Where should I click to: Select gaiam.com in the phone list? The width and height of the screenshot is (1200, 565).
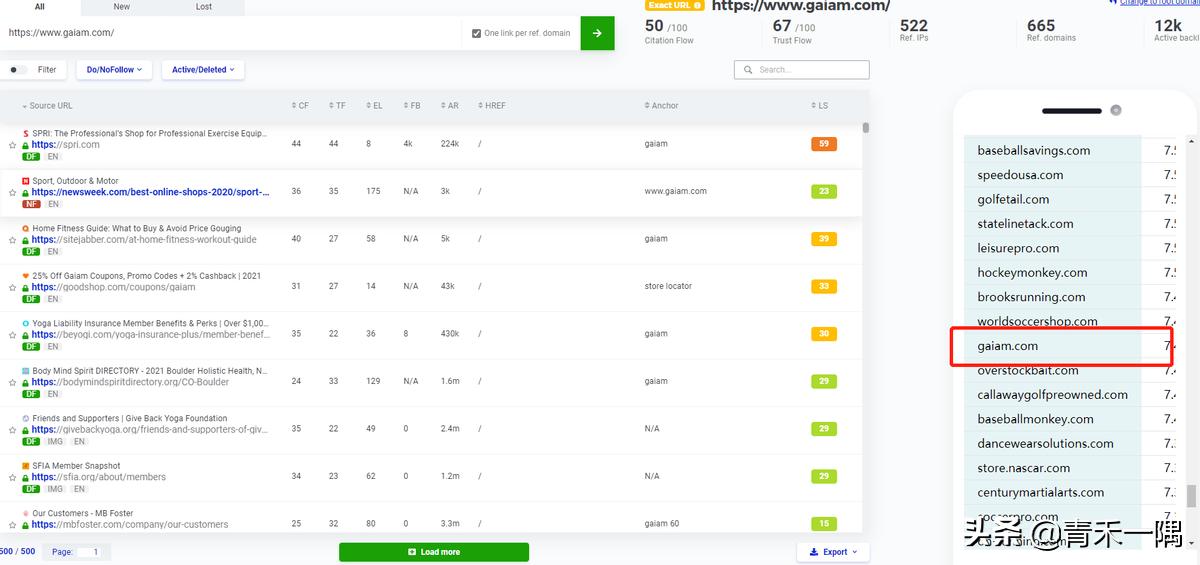pyautogui.click(x=1008, y=346)
